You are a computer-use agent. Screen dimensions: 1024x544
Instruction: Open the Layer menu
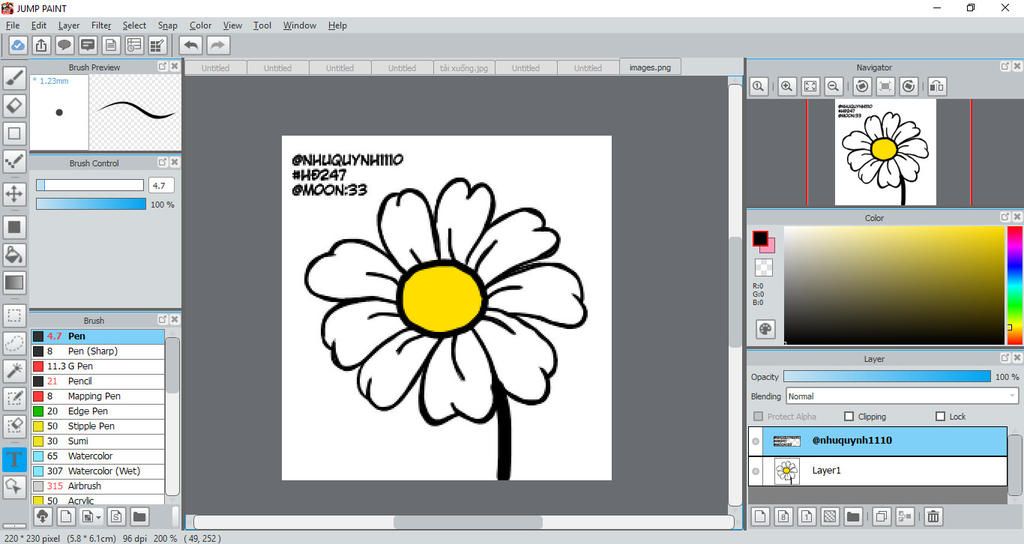[69, 25]
